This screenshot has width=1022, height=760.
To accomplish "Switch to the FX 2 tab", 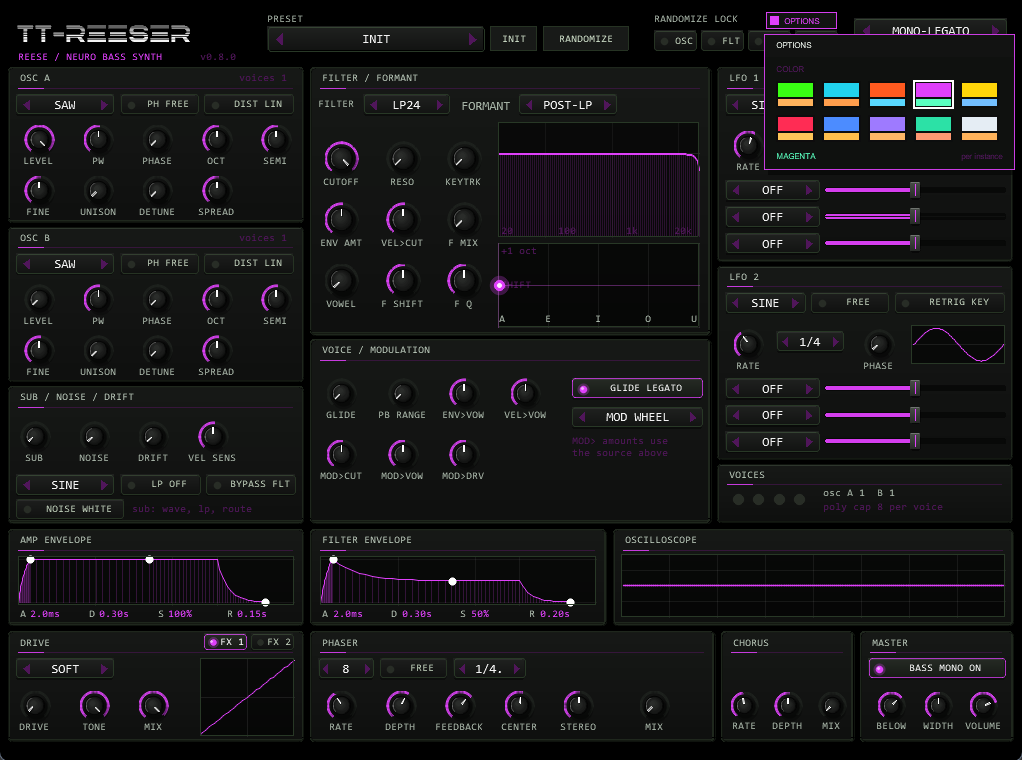I will (272, 642).
